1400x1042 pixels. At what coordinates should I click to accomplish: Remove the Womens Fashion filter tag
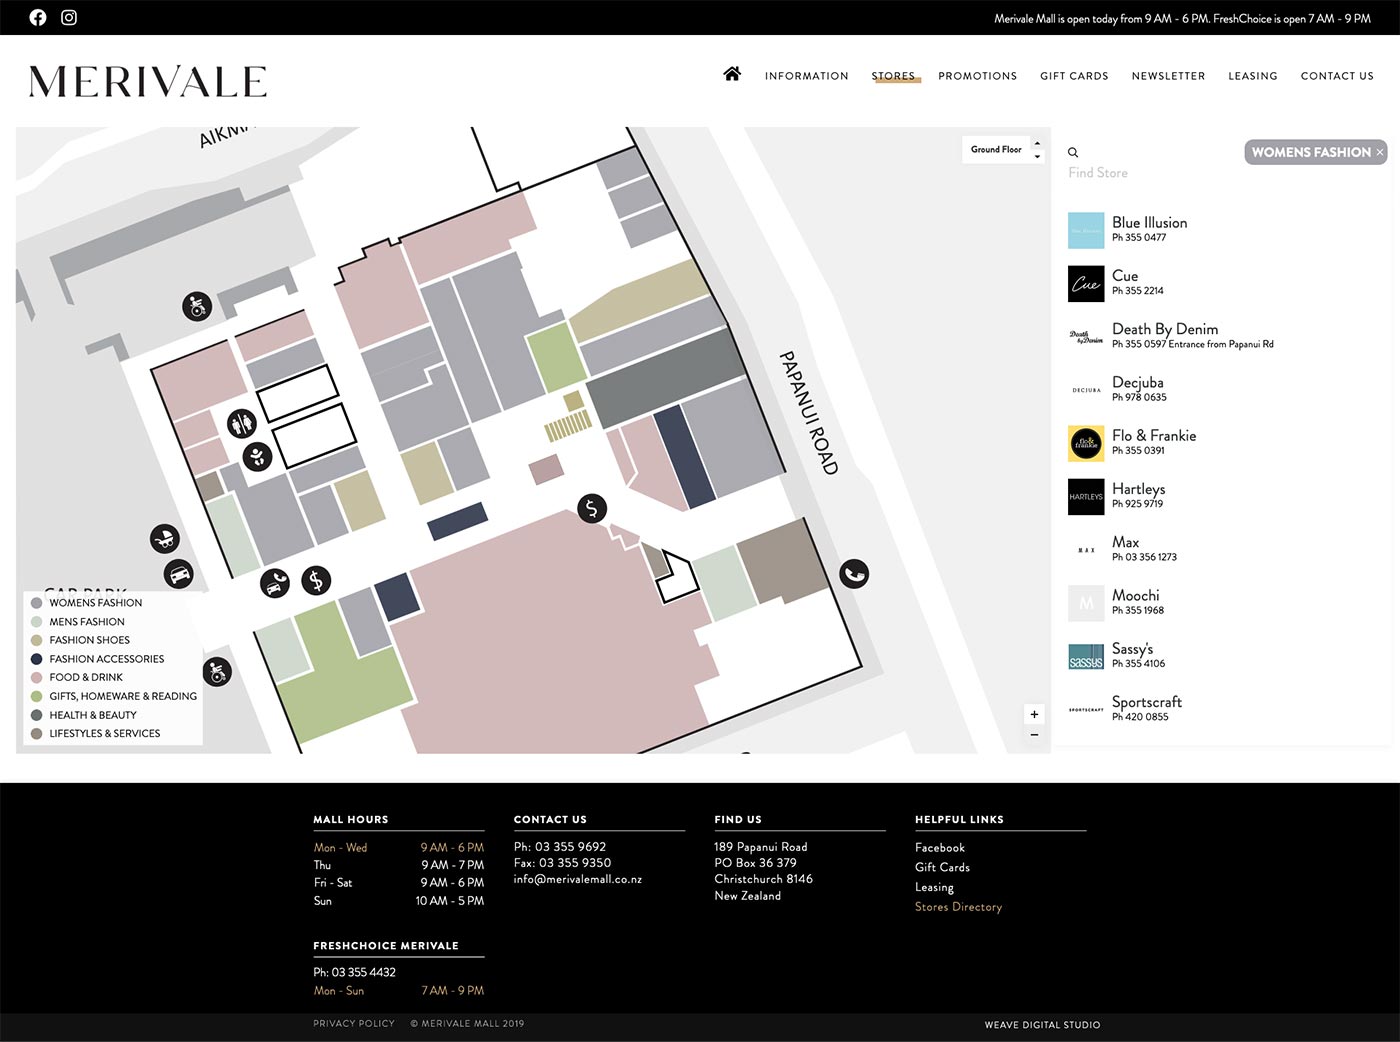[1380, 152]
